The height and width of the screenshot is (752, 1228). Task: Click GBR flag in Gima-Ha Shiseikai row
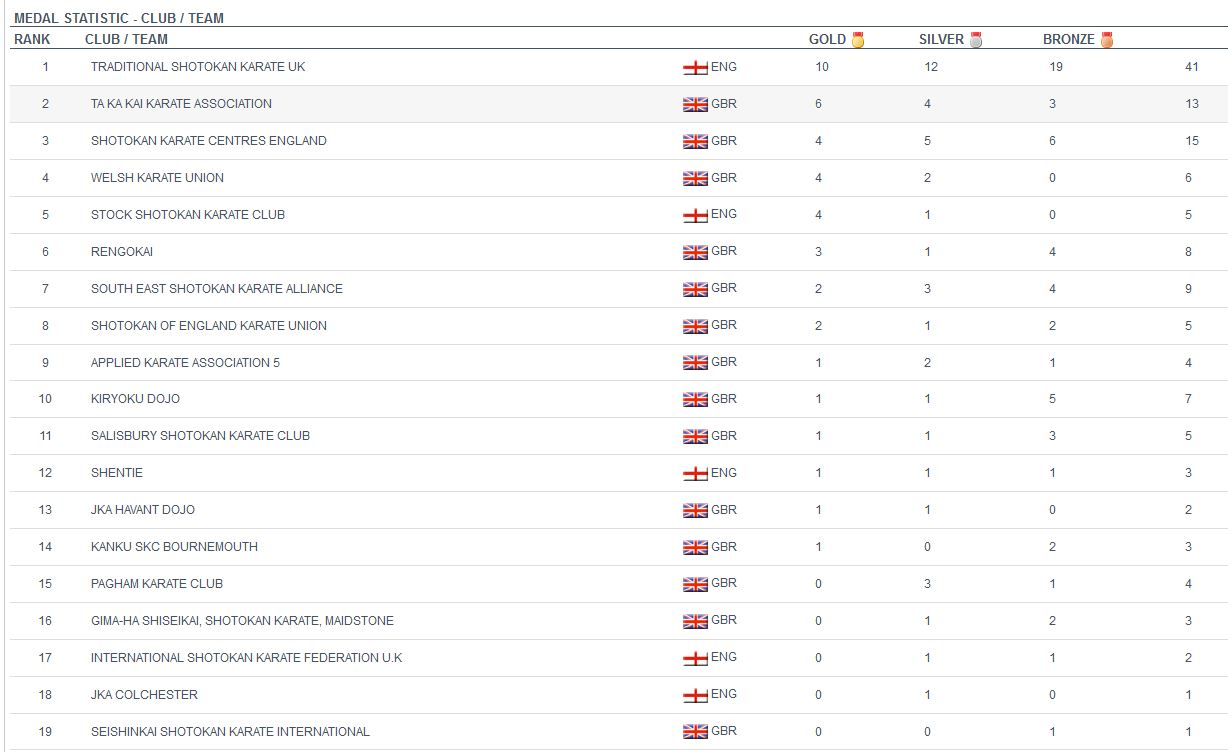(695, 621)
